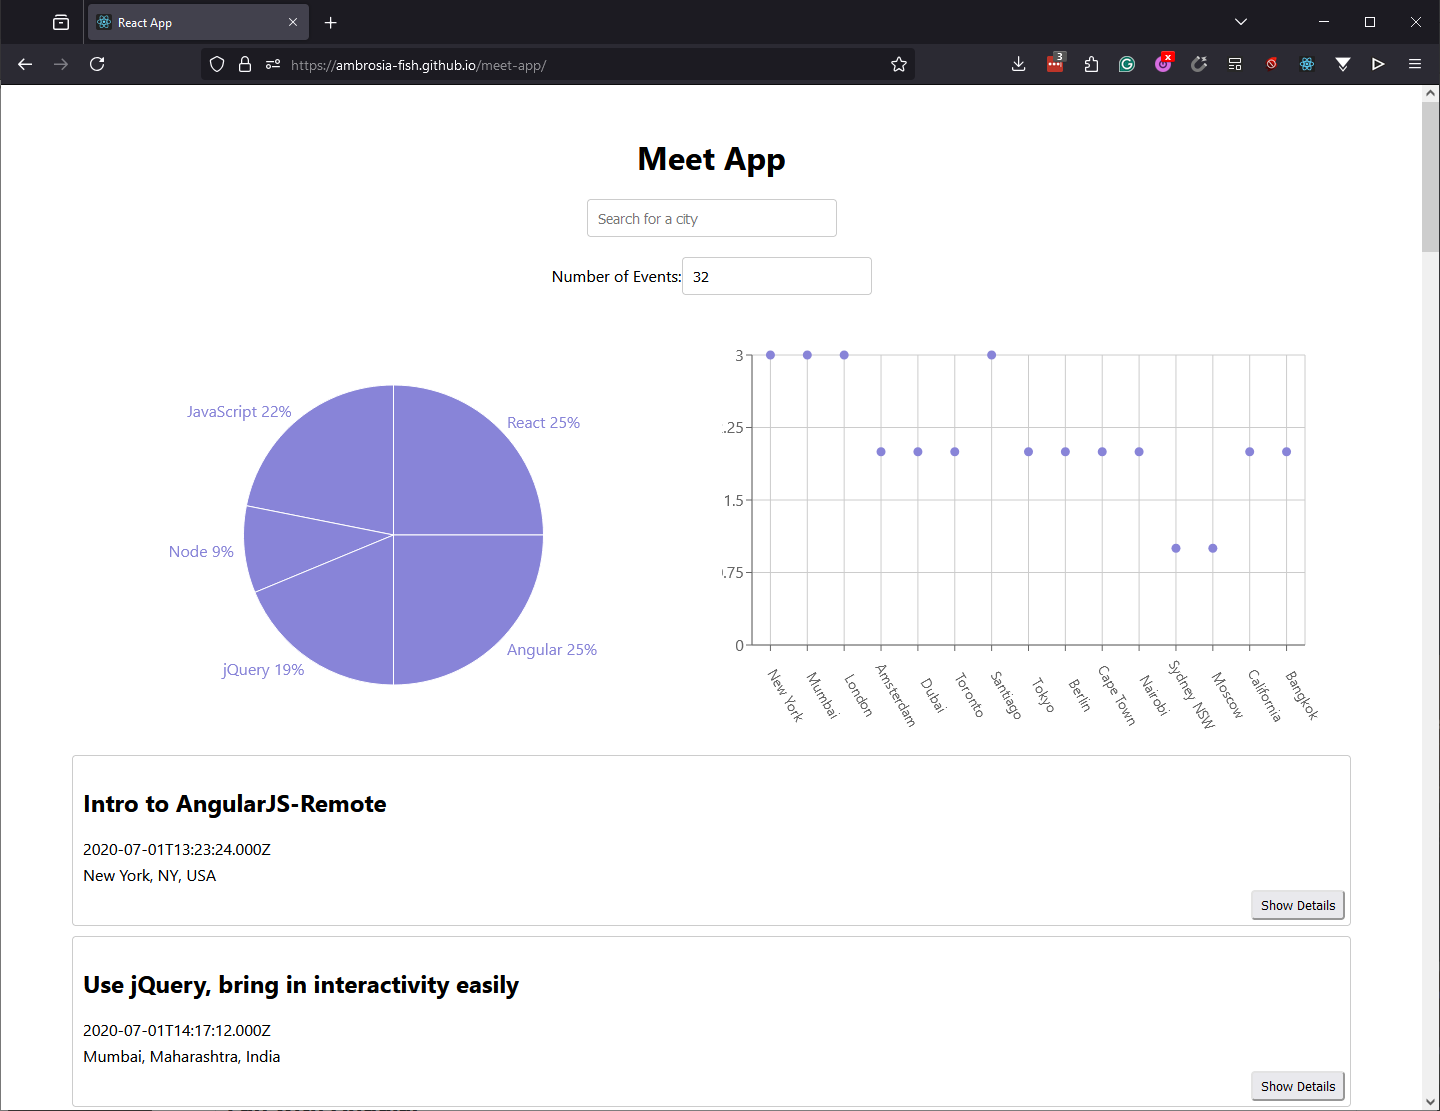1440x1111 pixels.
Task: Reload the Meet App page
Action: coord(97,63)
